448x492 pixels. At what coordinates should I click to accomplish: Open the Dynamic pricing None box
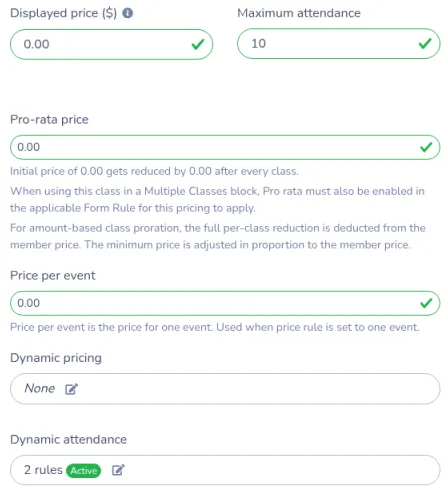click(225, 389)
